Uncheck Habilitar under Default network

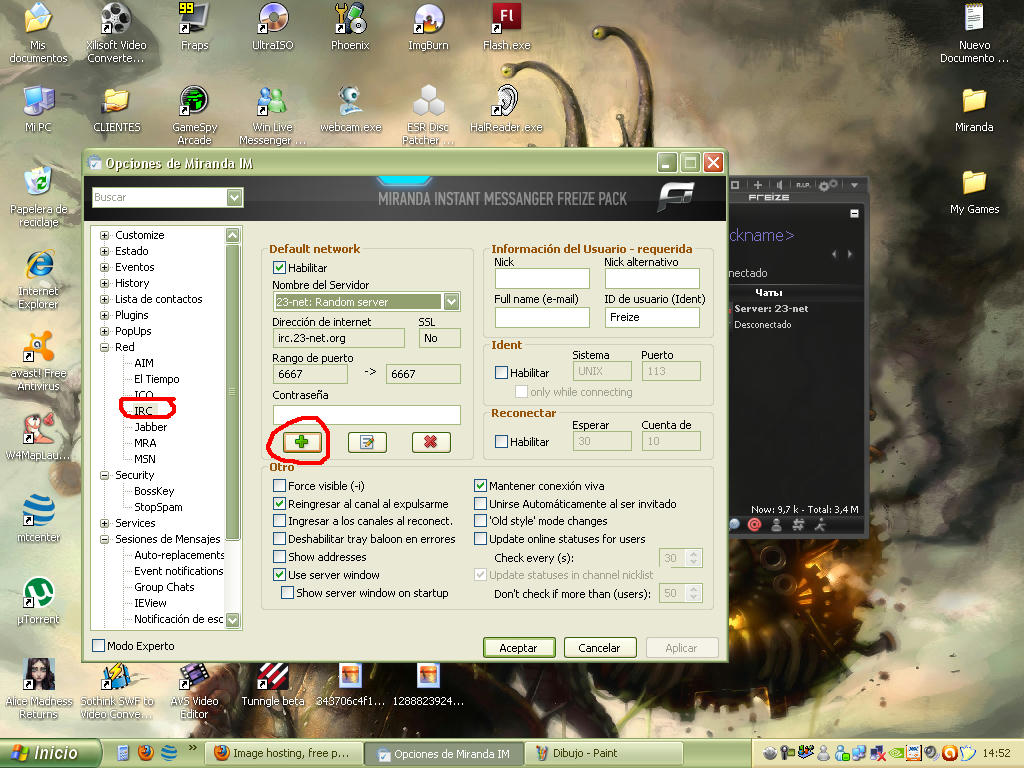click(x=280, y=268)
